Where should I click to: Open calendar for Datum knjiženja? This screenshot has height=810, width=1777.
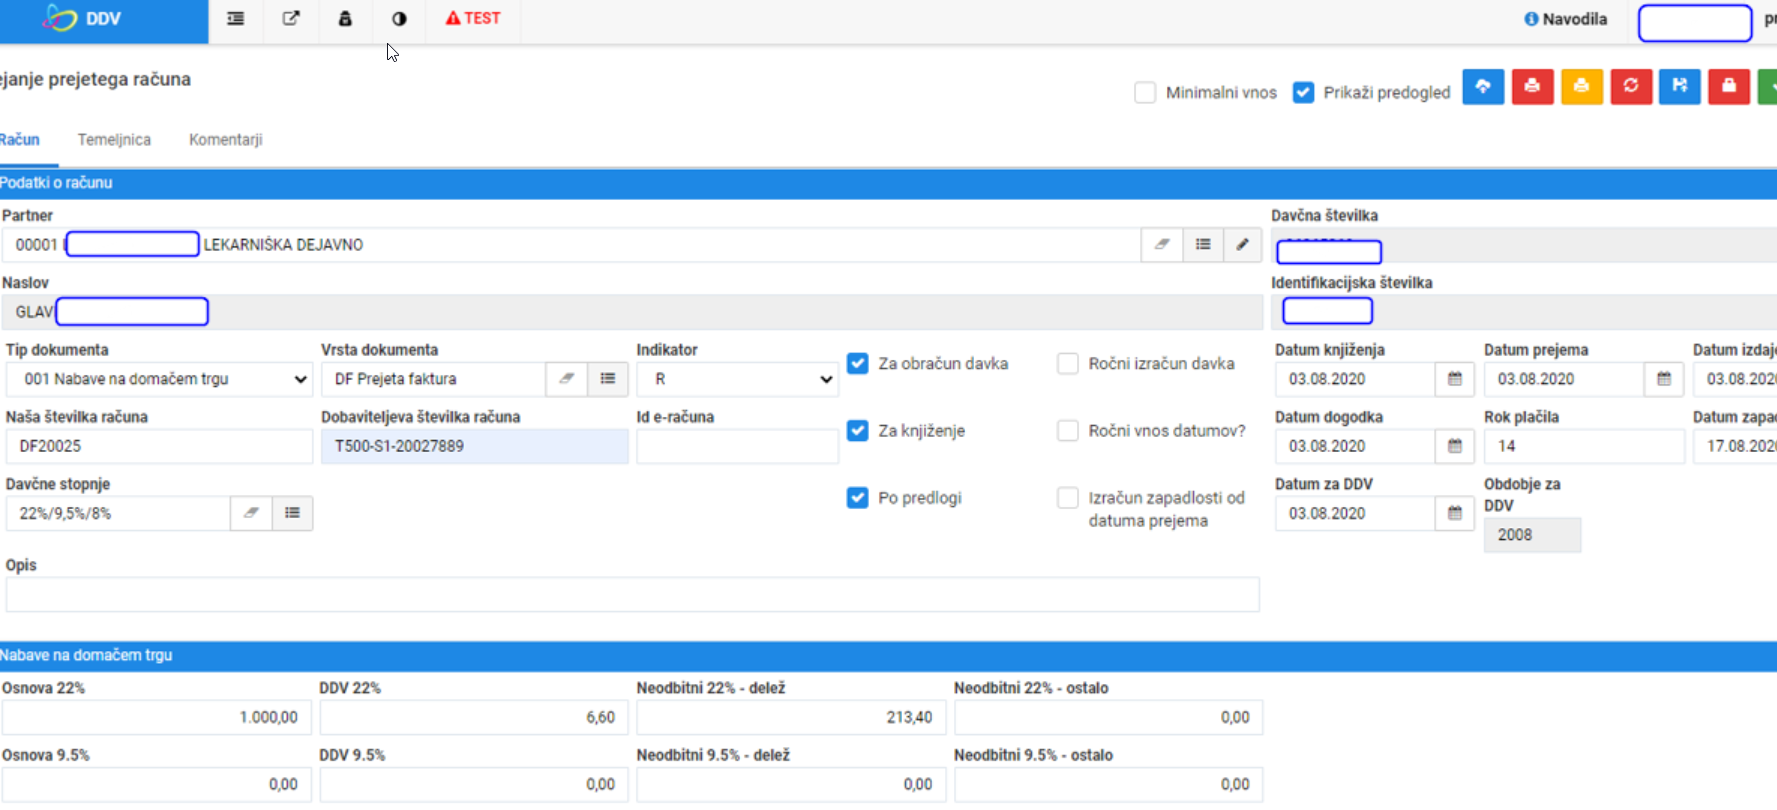pos(1455,379)
